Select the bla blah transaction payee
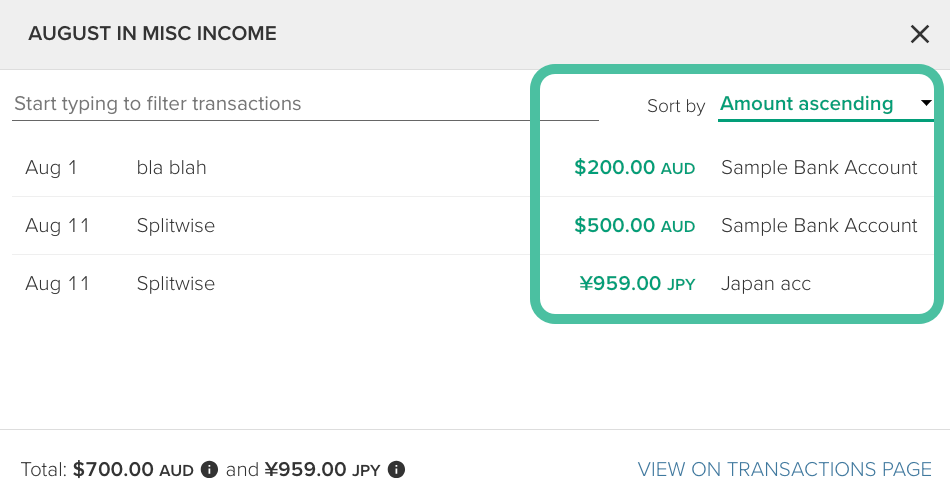The width and height of the screenshot is (950, 502). pyautogui.click(x=171, y=168)
